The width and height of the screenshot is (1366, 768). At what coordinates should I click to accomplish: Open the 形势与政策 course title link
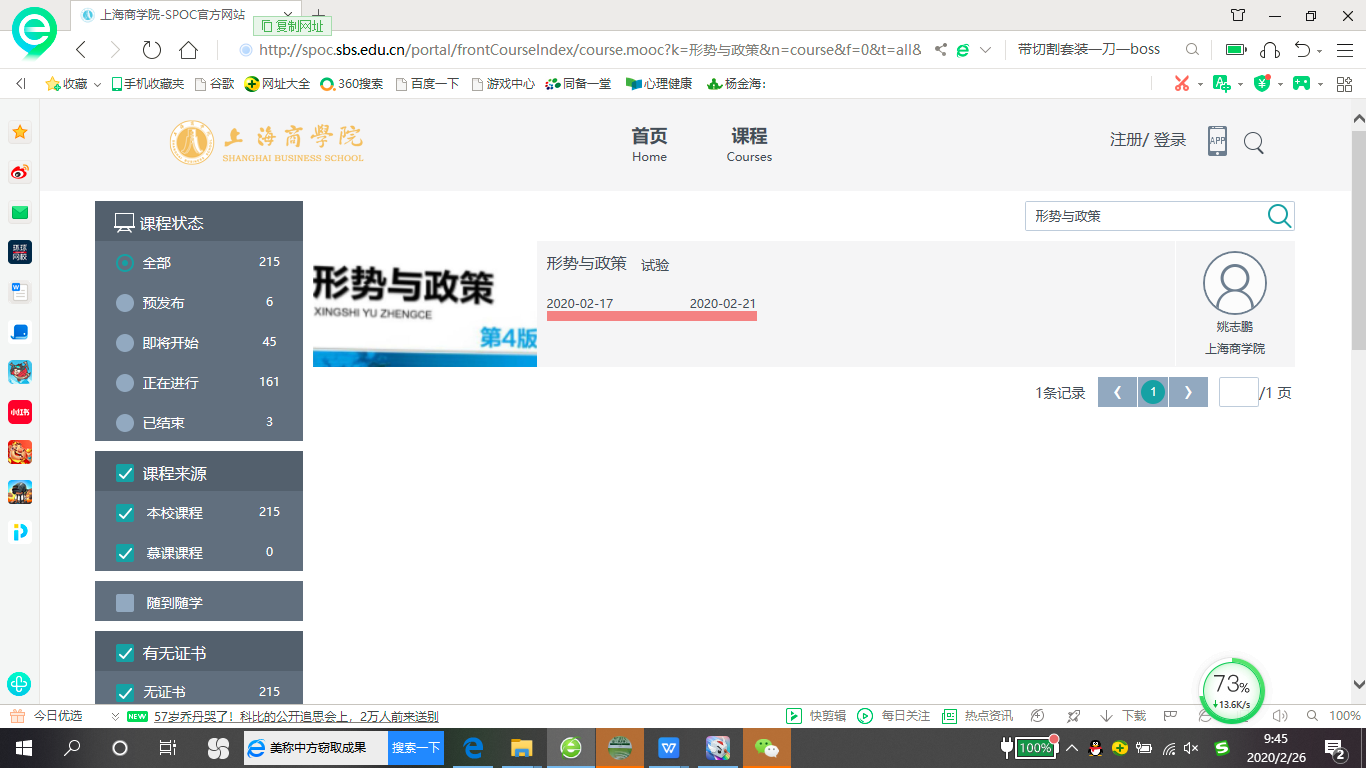click(586, 264)
